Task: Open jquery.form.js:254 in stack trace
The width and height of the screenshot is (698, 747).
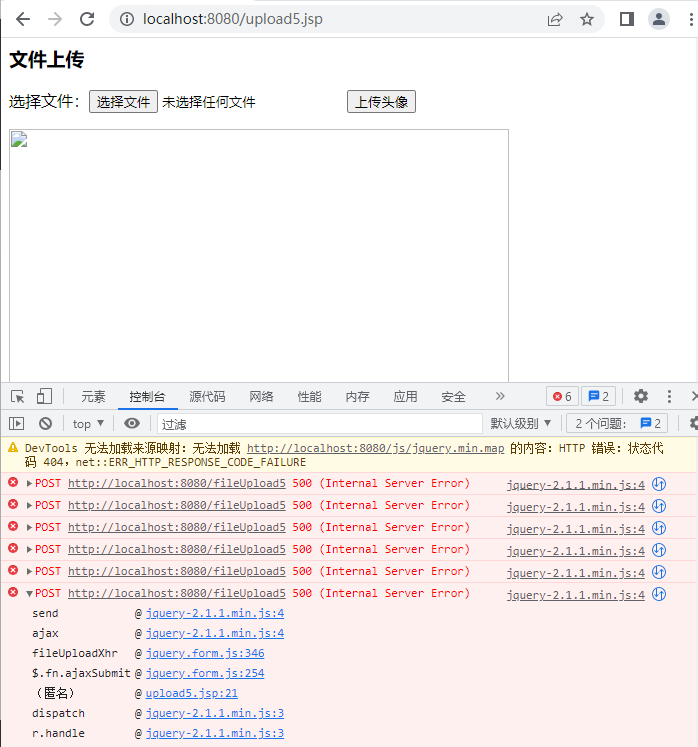Action: (x=205, y=673)
